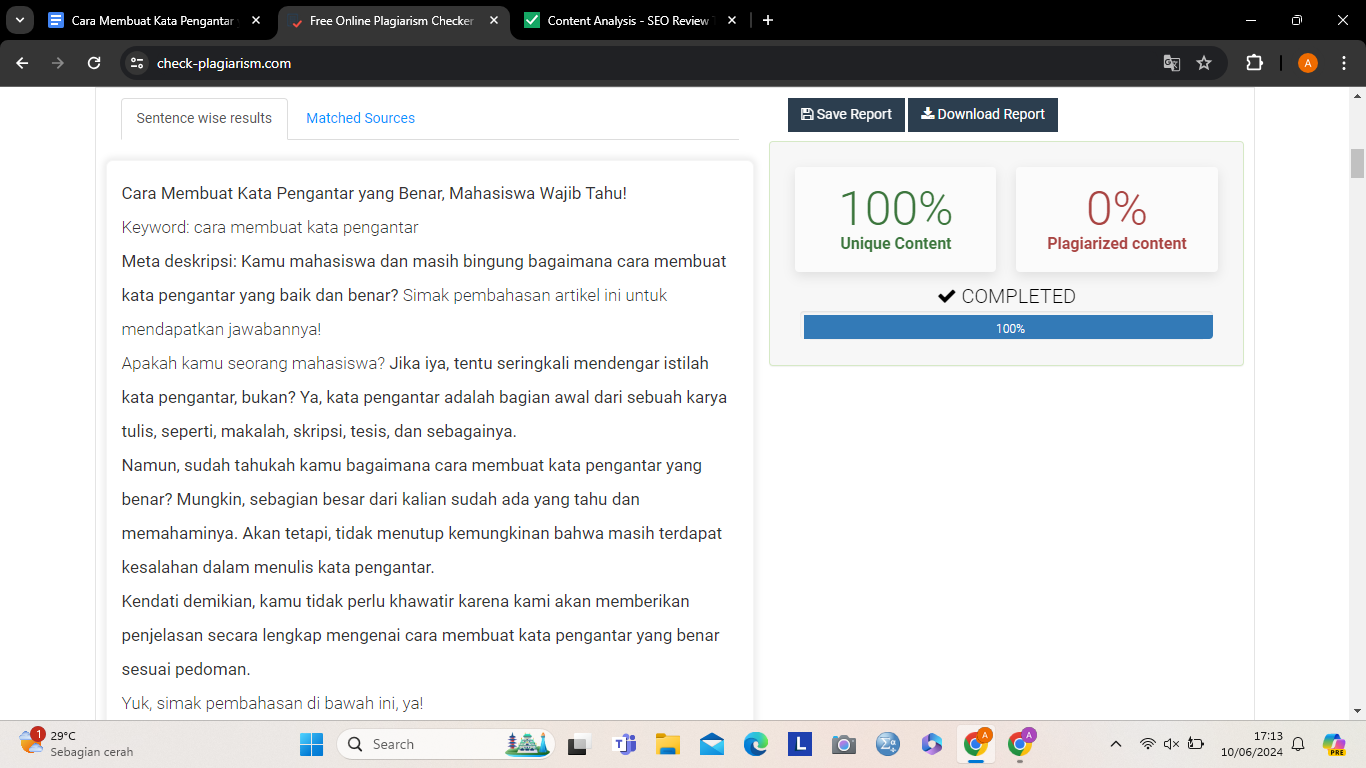Viewport: 1366px width, 768px height.
Task: Open a new browser tab with plus icon
Action: [x=767, y=20]
